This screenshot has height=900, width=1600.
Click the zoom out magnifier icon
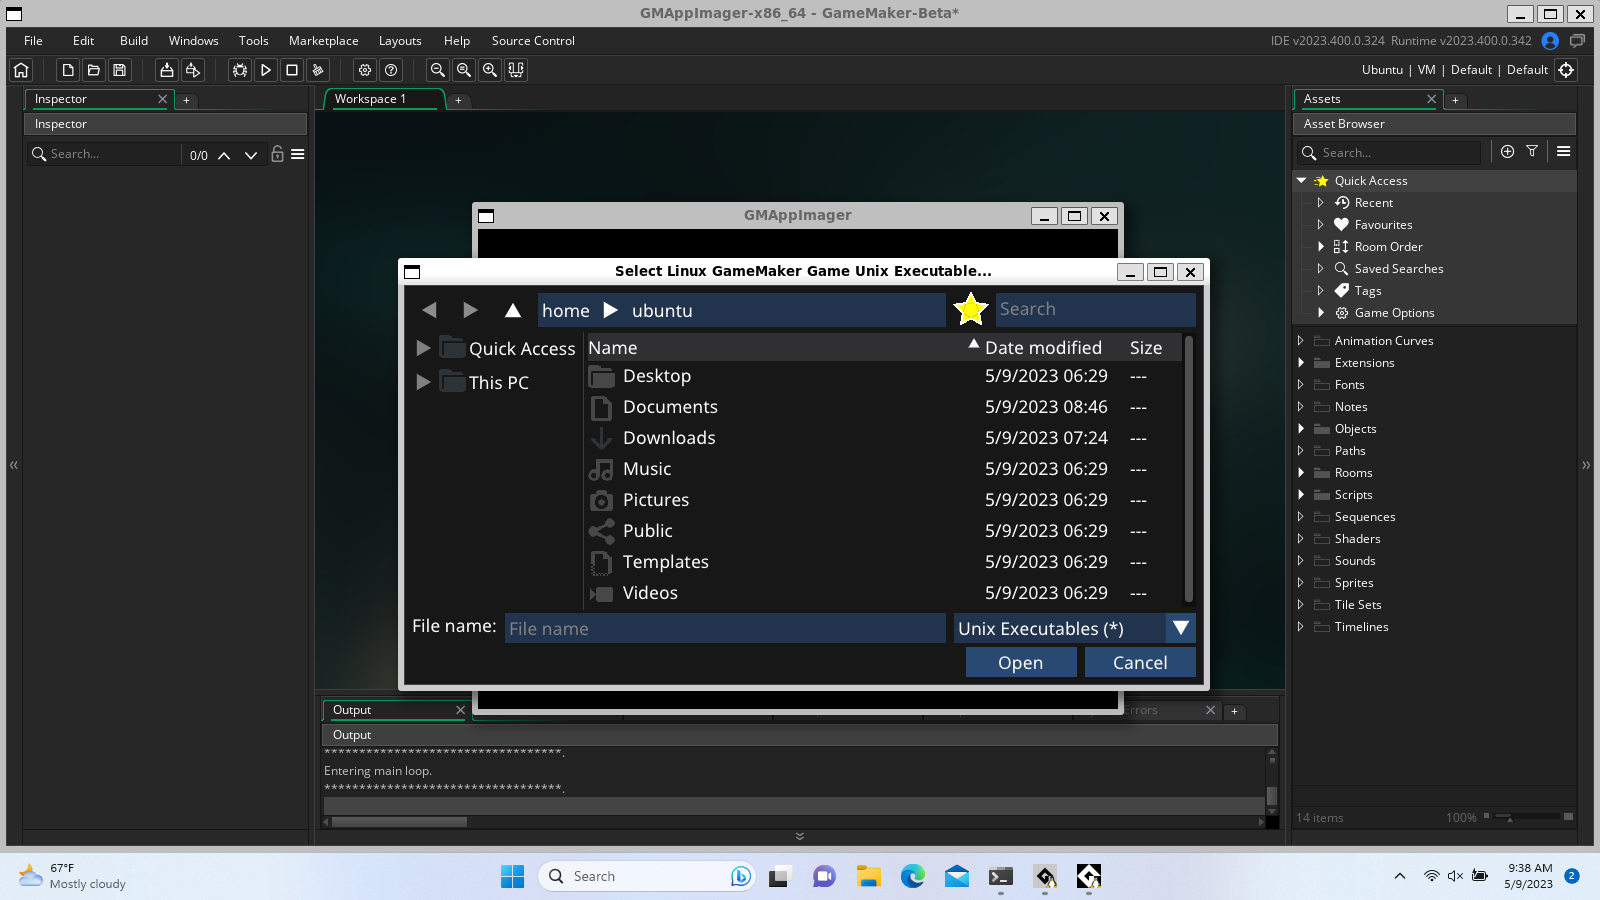(438, 70)
